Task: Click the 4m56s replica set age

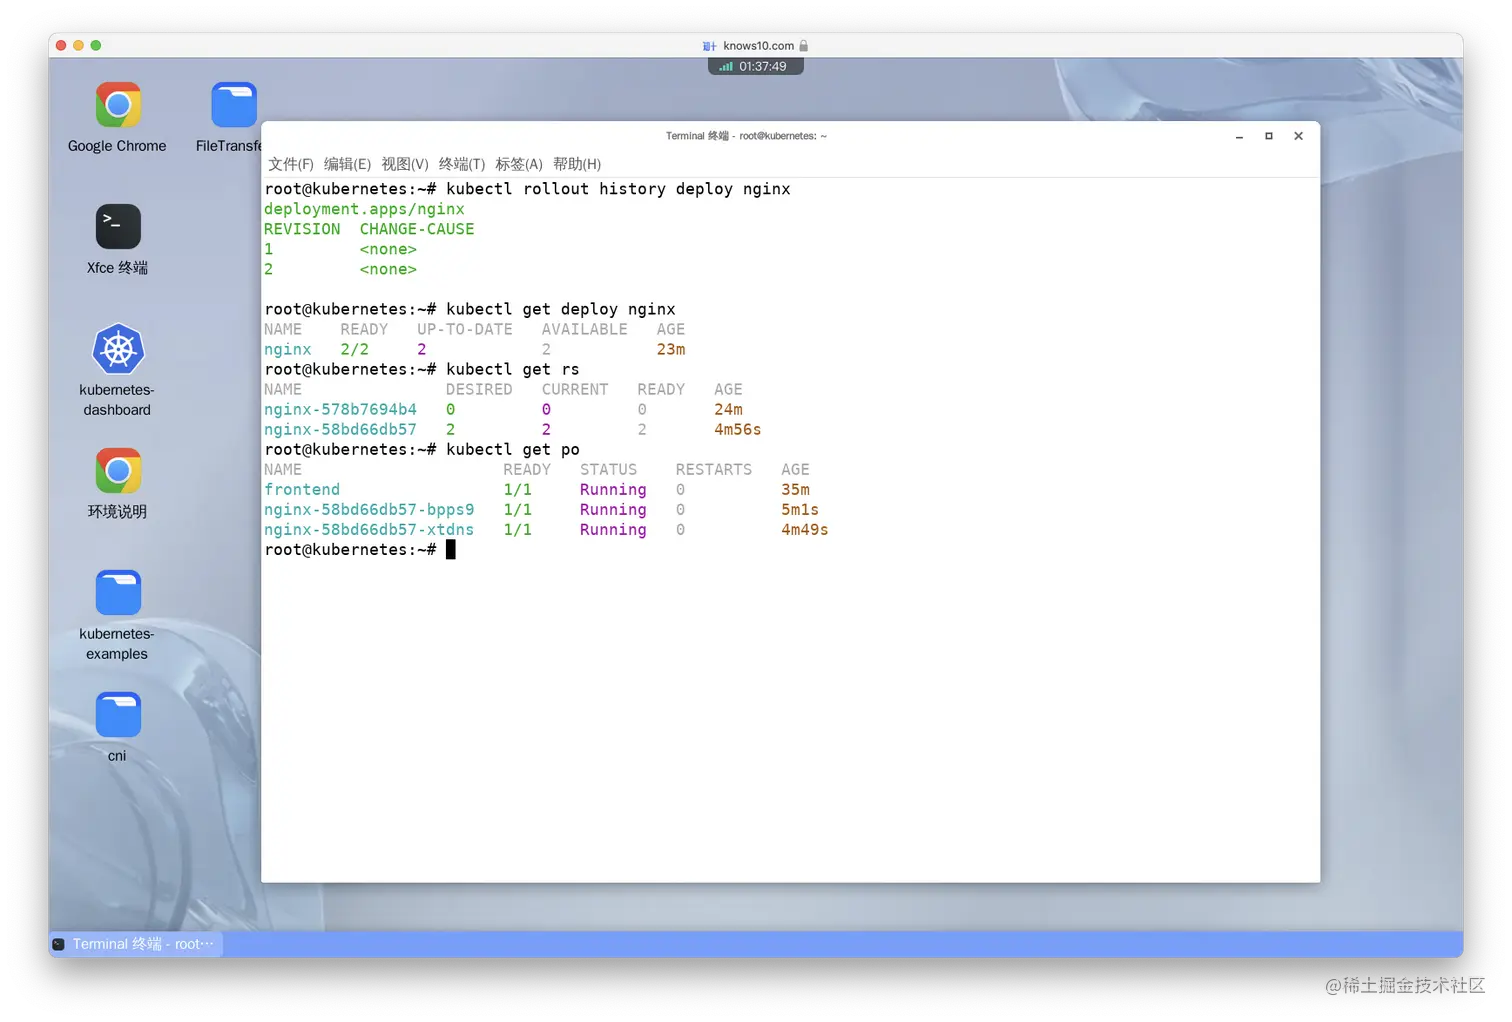Action: (738, 429)
